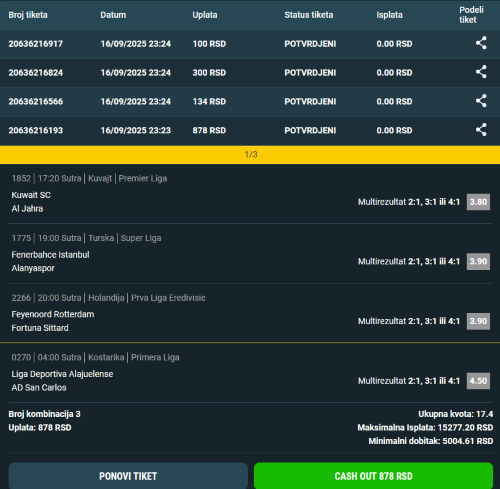This screenshot has height=489, width=500.
Task: Expand the 300 RSD ticket row
Action: click(x=250, y=73)
